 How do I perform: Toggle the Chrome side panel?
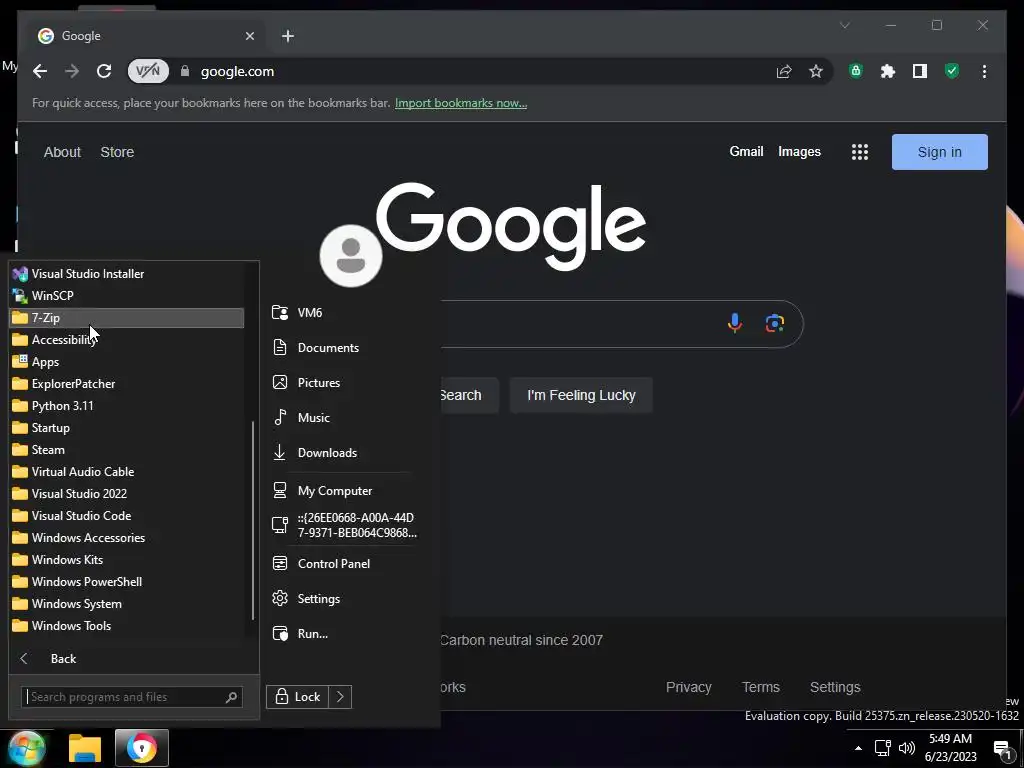click(920, 71)
